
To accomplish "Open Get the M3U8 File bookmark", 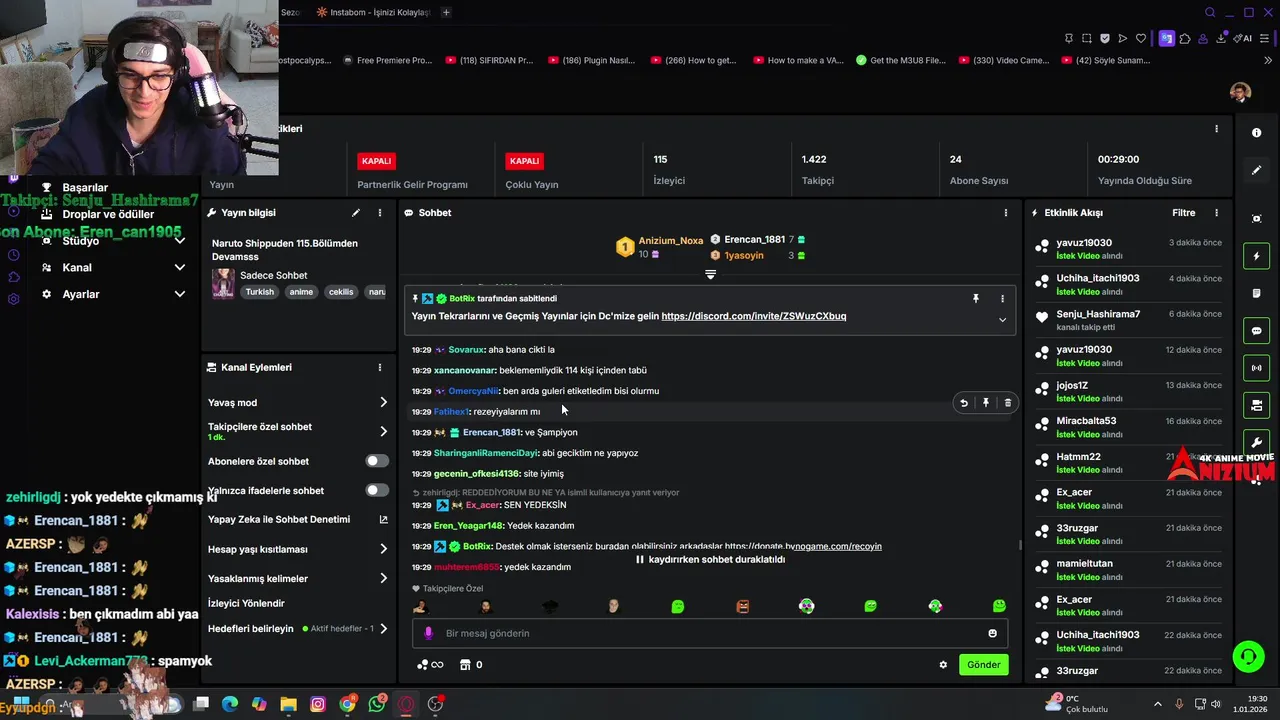I will coord(900,60).
